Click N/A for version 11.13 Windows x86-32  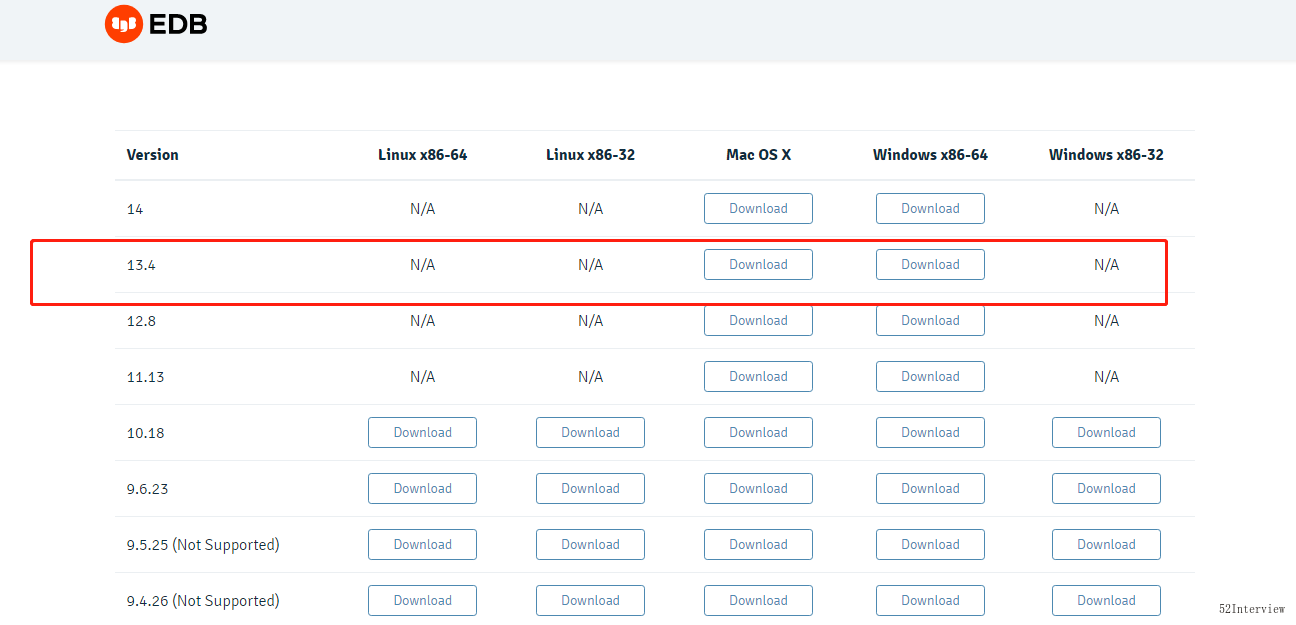1106,377
